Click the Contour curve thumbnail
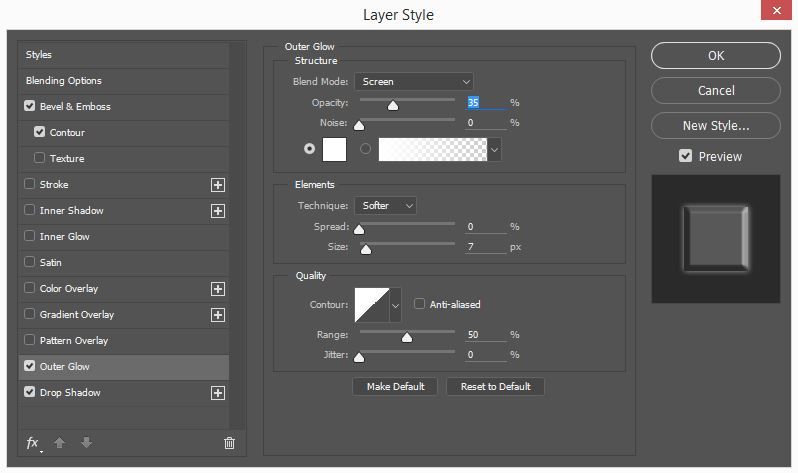 coord(372,305)
